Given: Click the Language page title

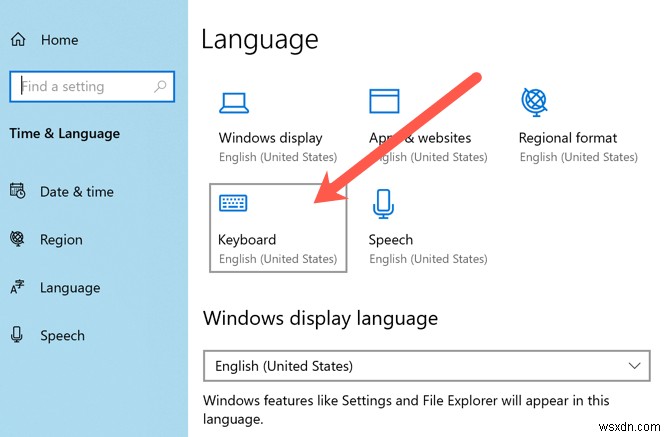Looking at the screenshot, I should pos(260,40).
